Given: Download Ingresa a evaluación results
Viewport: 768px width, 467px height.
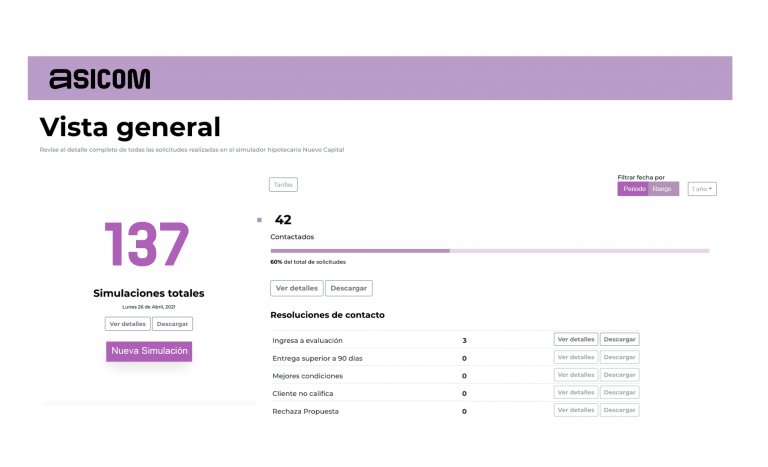Looking at the screenshot, I should click(x=620, y=340).
